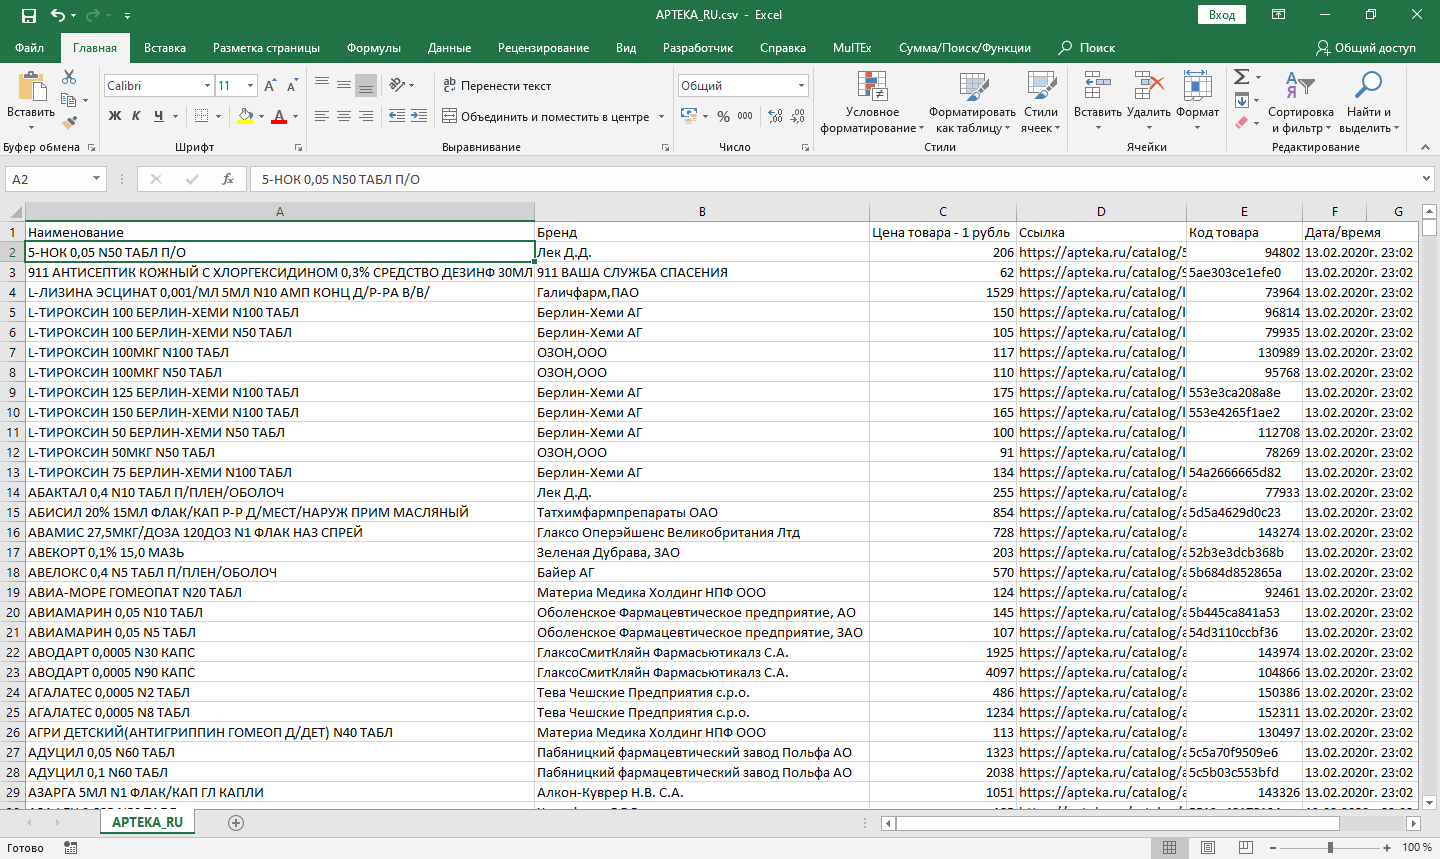Viewport: 1440px width, 859px height.
Task: Toggle underline formatting Ч
Action: (158, 116)
